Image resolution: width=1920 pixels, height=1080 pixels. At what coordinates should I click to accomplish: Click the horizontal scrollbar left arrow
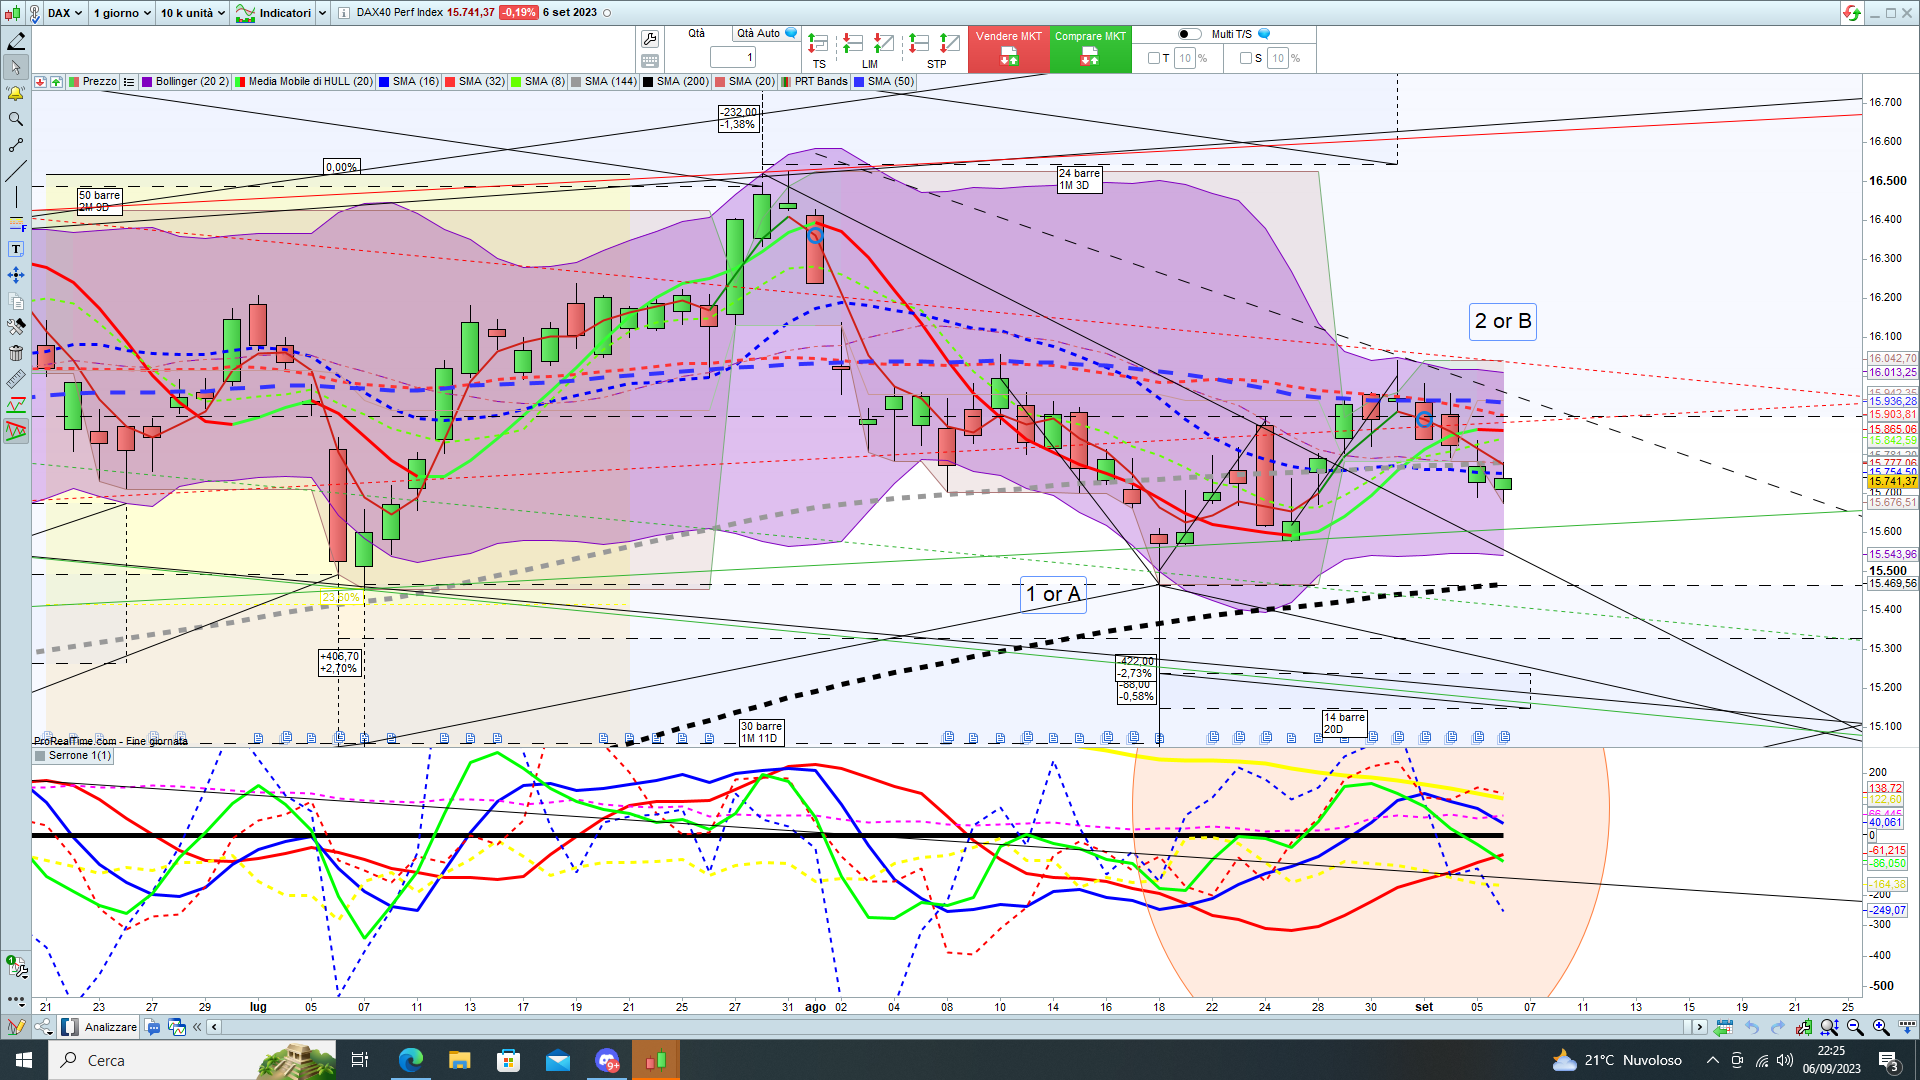click(214, 1027)
